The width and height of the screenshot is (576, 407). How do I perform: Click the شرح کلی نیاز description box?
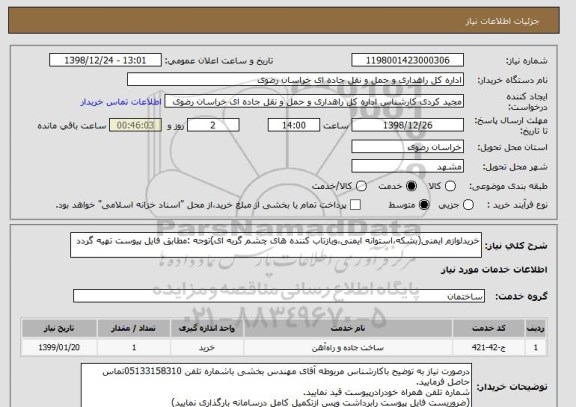pos(276,245)
